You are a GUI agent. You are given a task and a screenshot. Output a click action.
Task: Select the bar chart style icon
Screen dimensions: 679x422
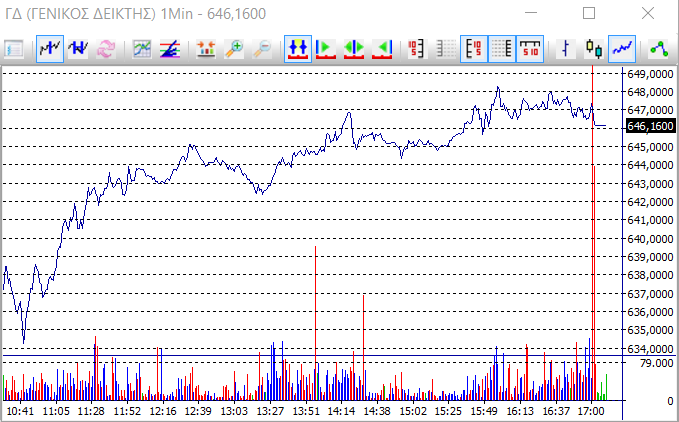pos(566,49)
